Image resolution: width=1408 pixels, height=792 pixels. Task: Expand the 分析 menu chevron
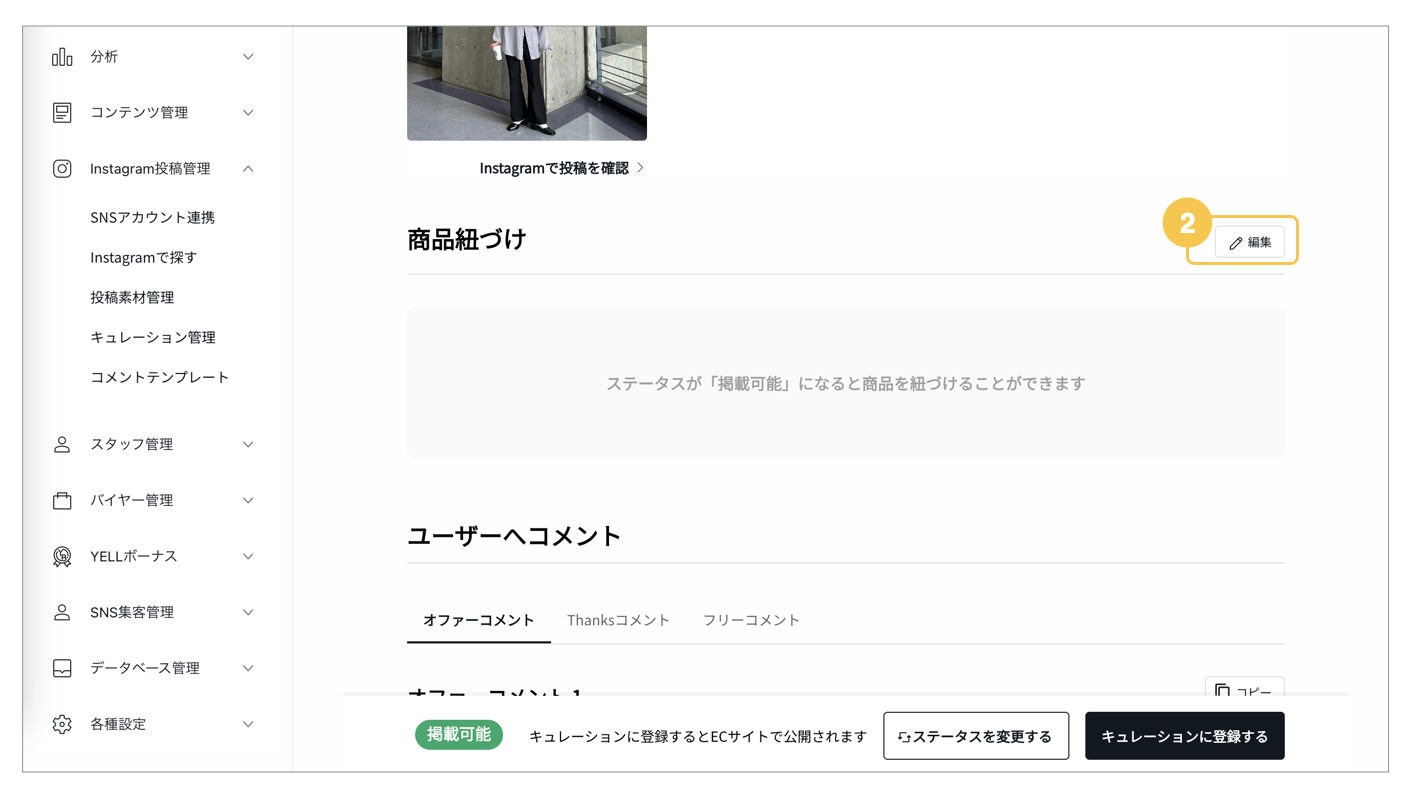tap(248, 57)
